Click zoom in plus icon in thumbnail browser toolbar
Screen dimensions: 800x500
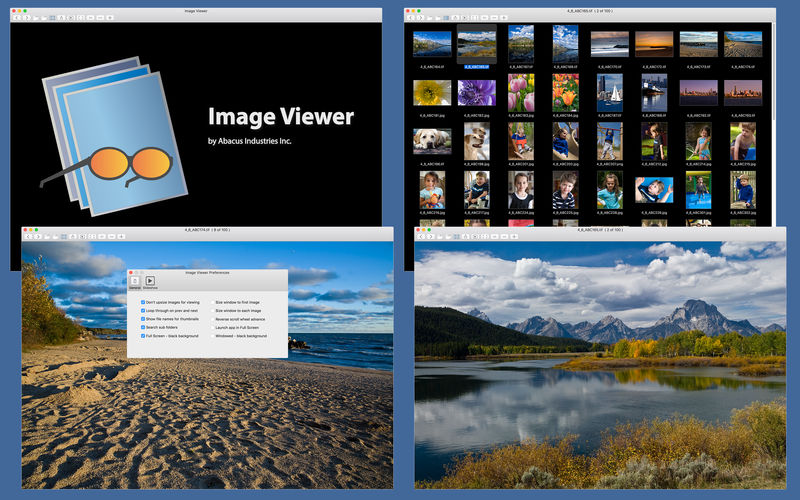(504, 17)
